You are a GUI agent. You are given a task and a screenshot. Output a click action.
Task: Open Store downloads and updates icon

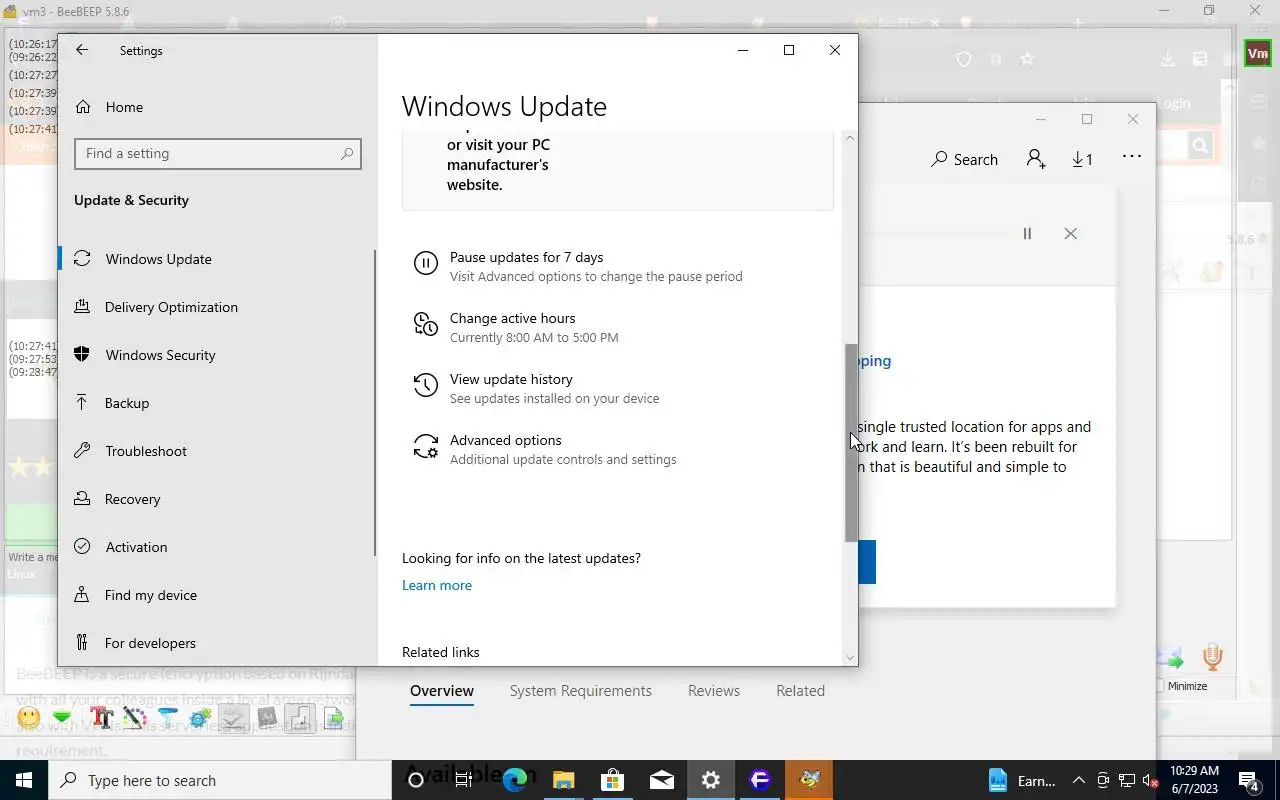click(x=1082, y=159)
